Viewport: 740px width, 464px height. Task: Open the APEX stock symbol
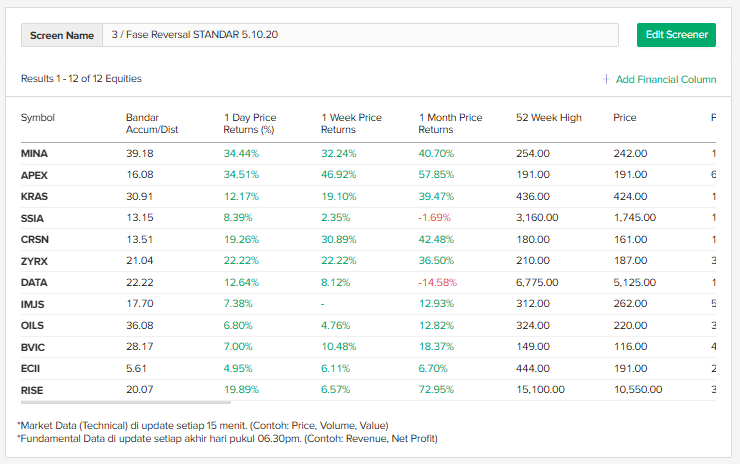tap(34, 175)
